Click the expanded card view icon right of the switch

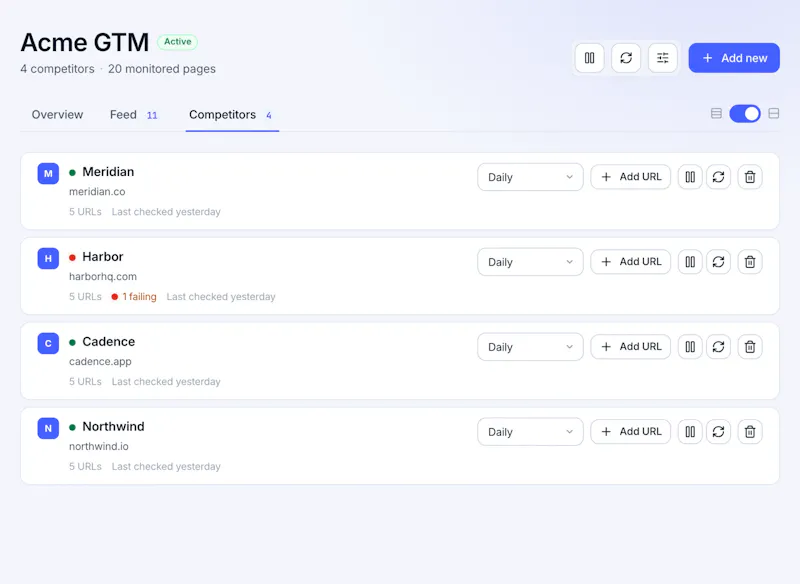pos(773,113)
